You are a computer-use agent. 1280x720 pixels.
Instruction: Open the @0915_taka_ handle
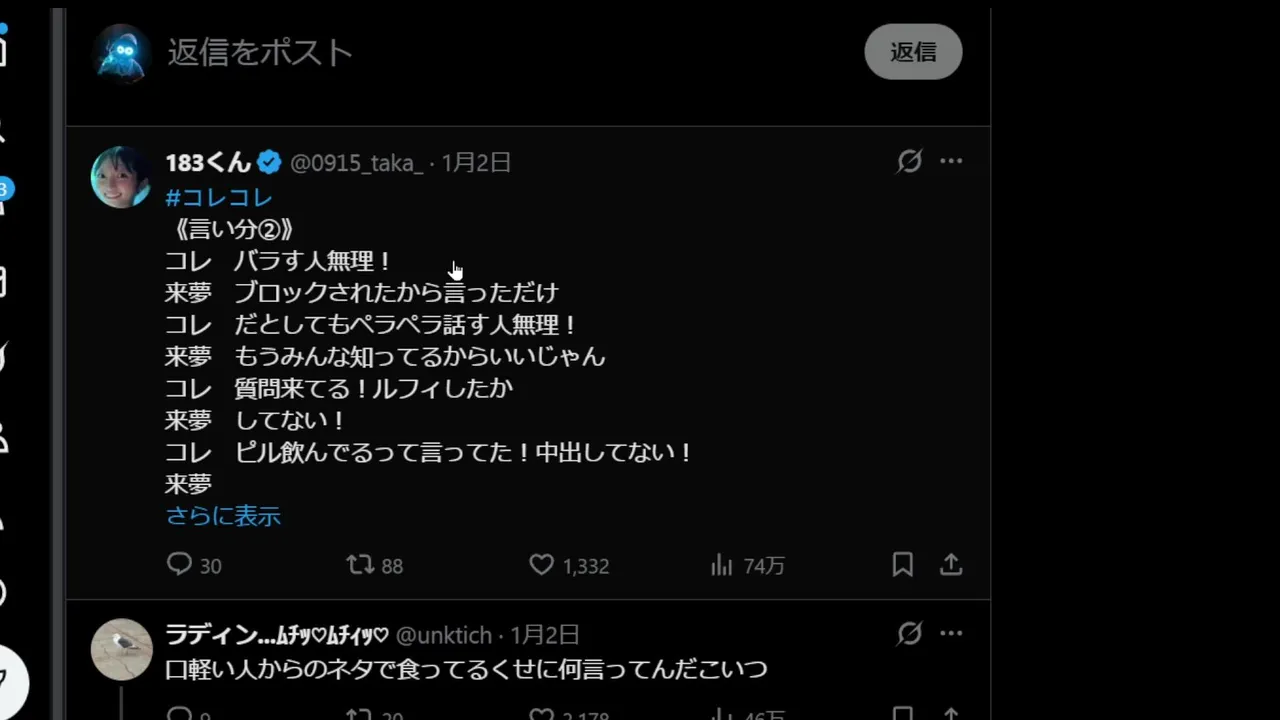[357, 162]
